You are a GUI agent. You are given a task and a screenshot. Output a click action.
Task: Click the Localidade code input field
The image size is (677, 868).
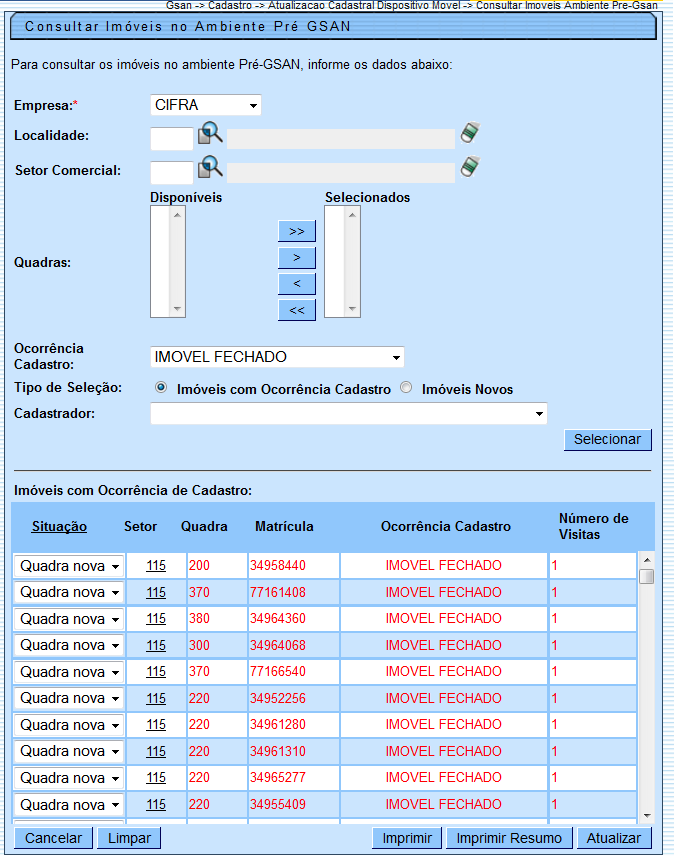[x=171, y=138]
